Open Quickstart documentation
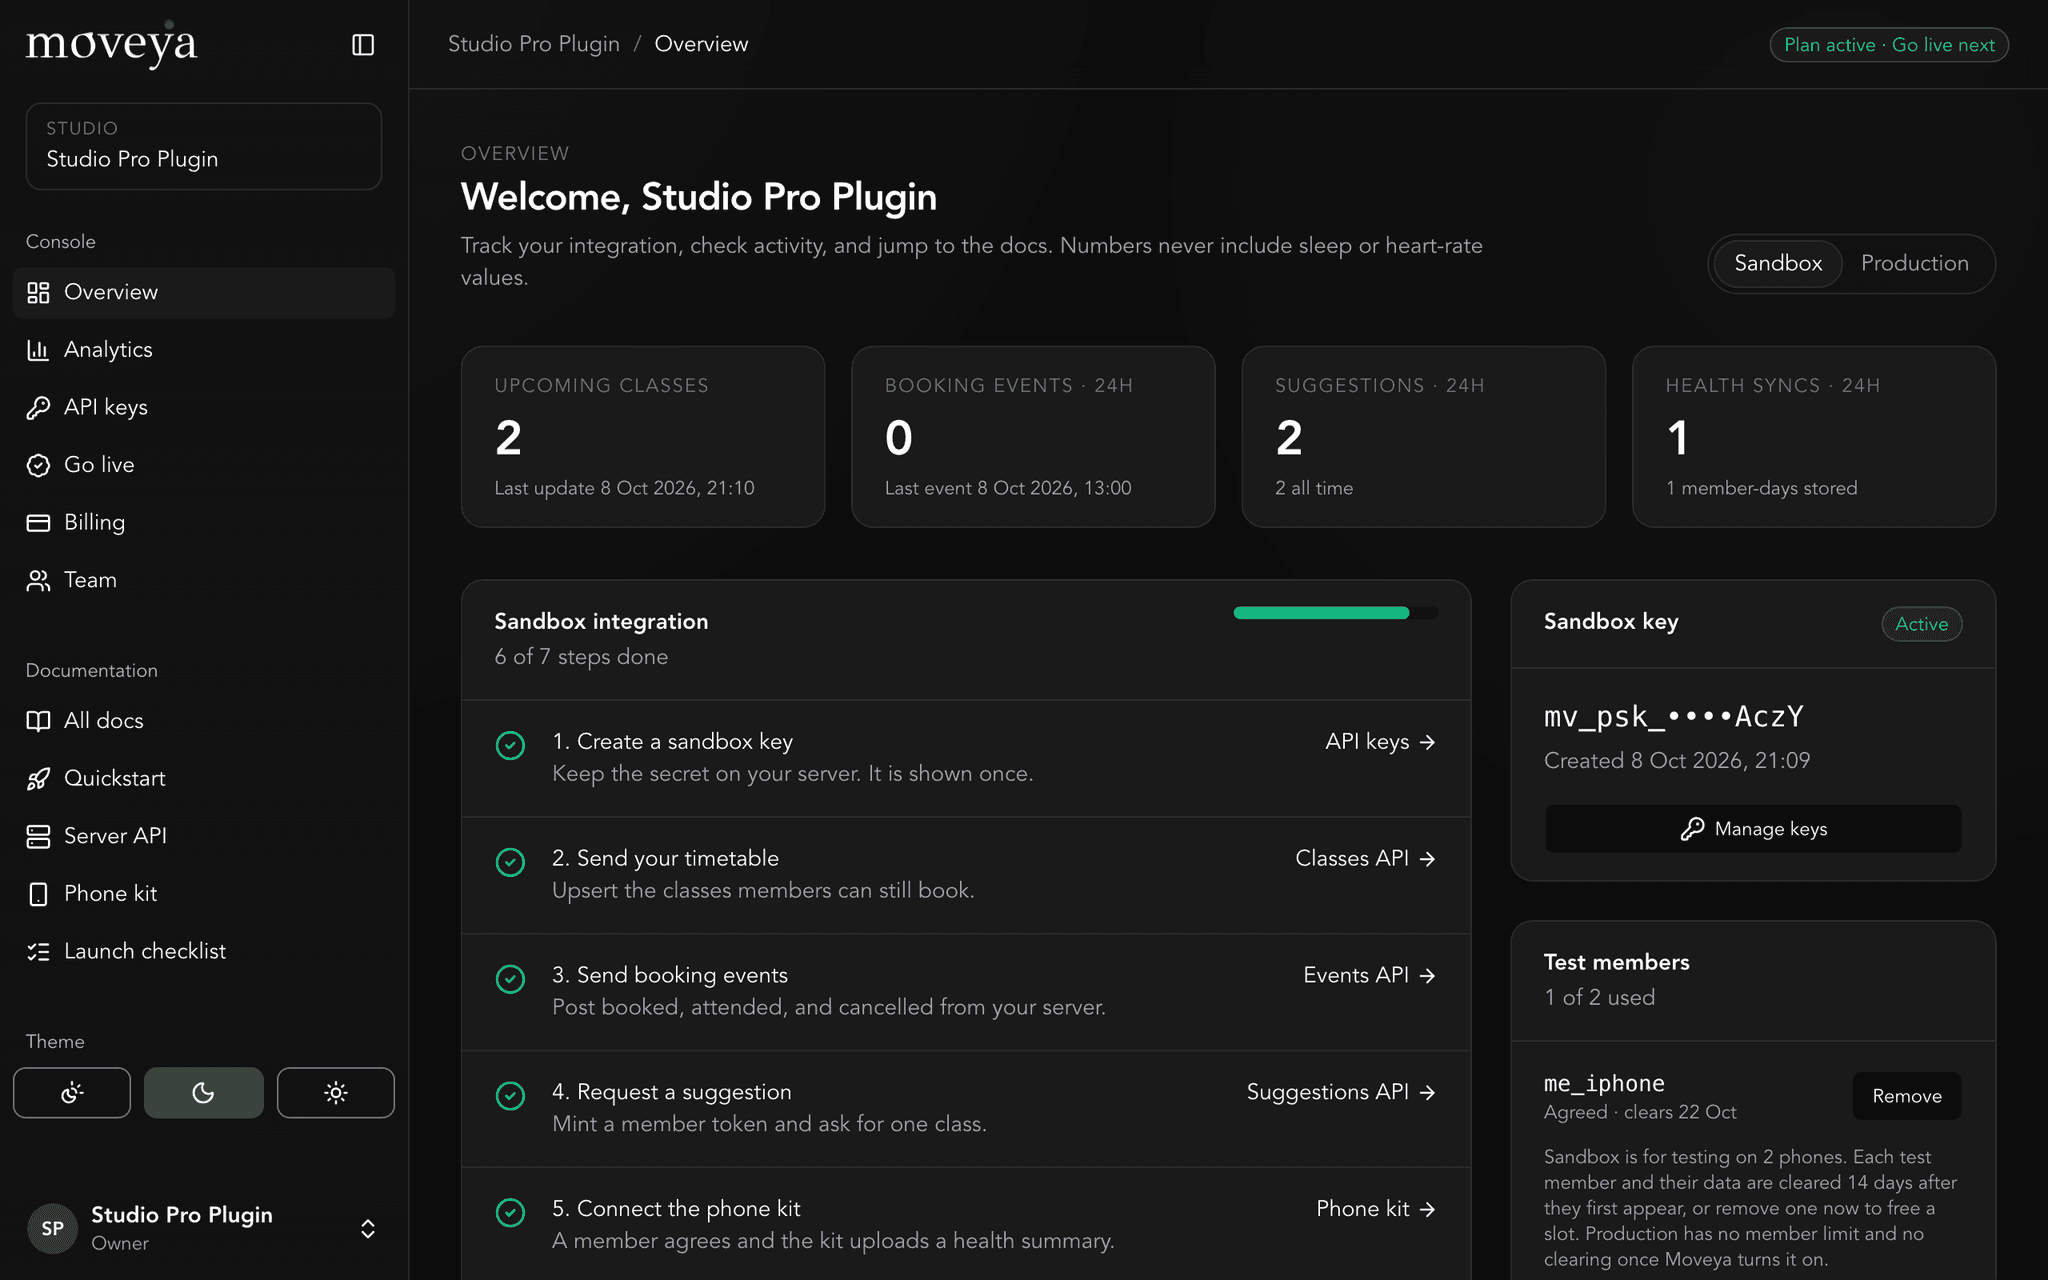This screenshot has width=2048, height=1280. coord(204,779)
